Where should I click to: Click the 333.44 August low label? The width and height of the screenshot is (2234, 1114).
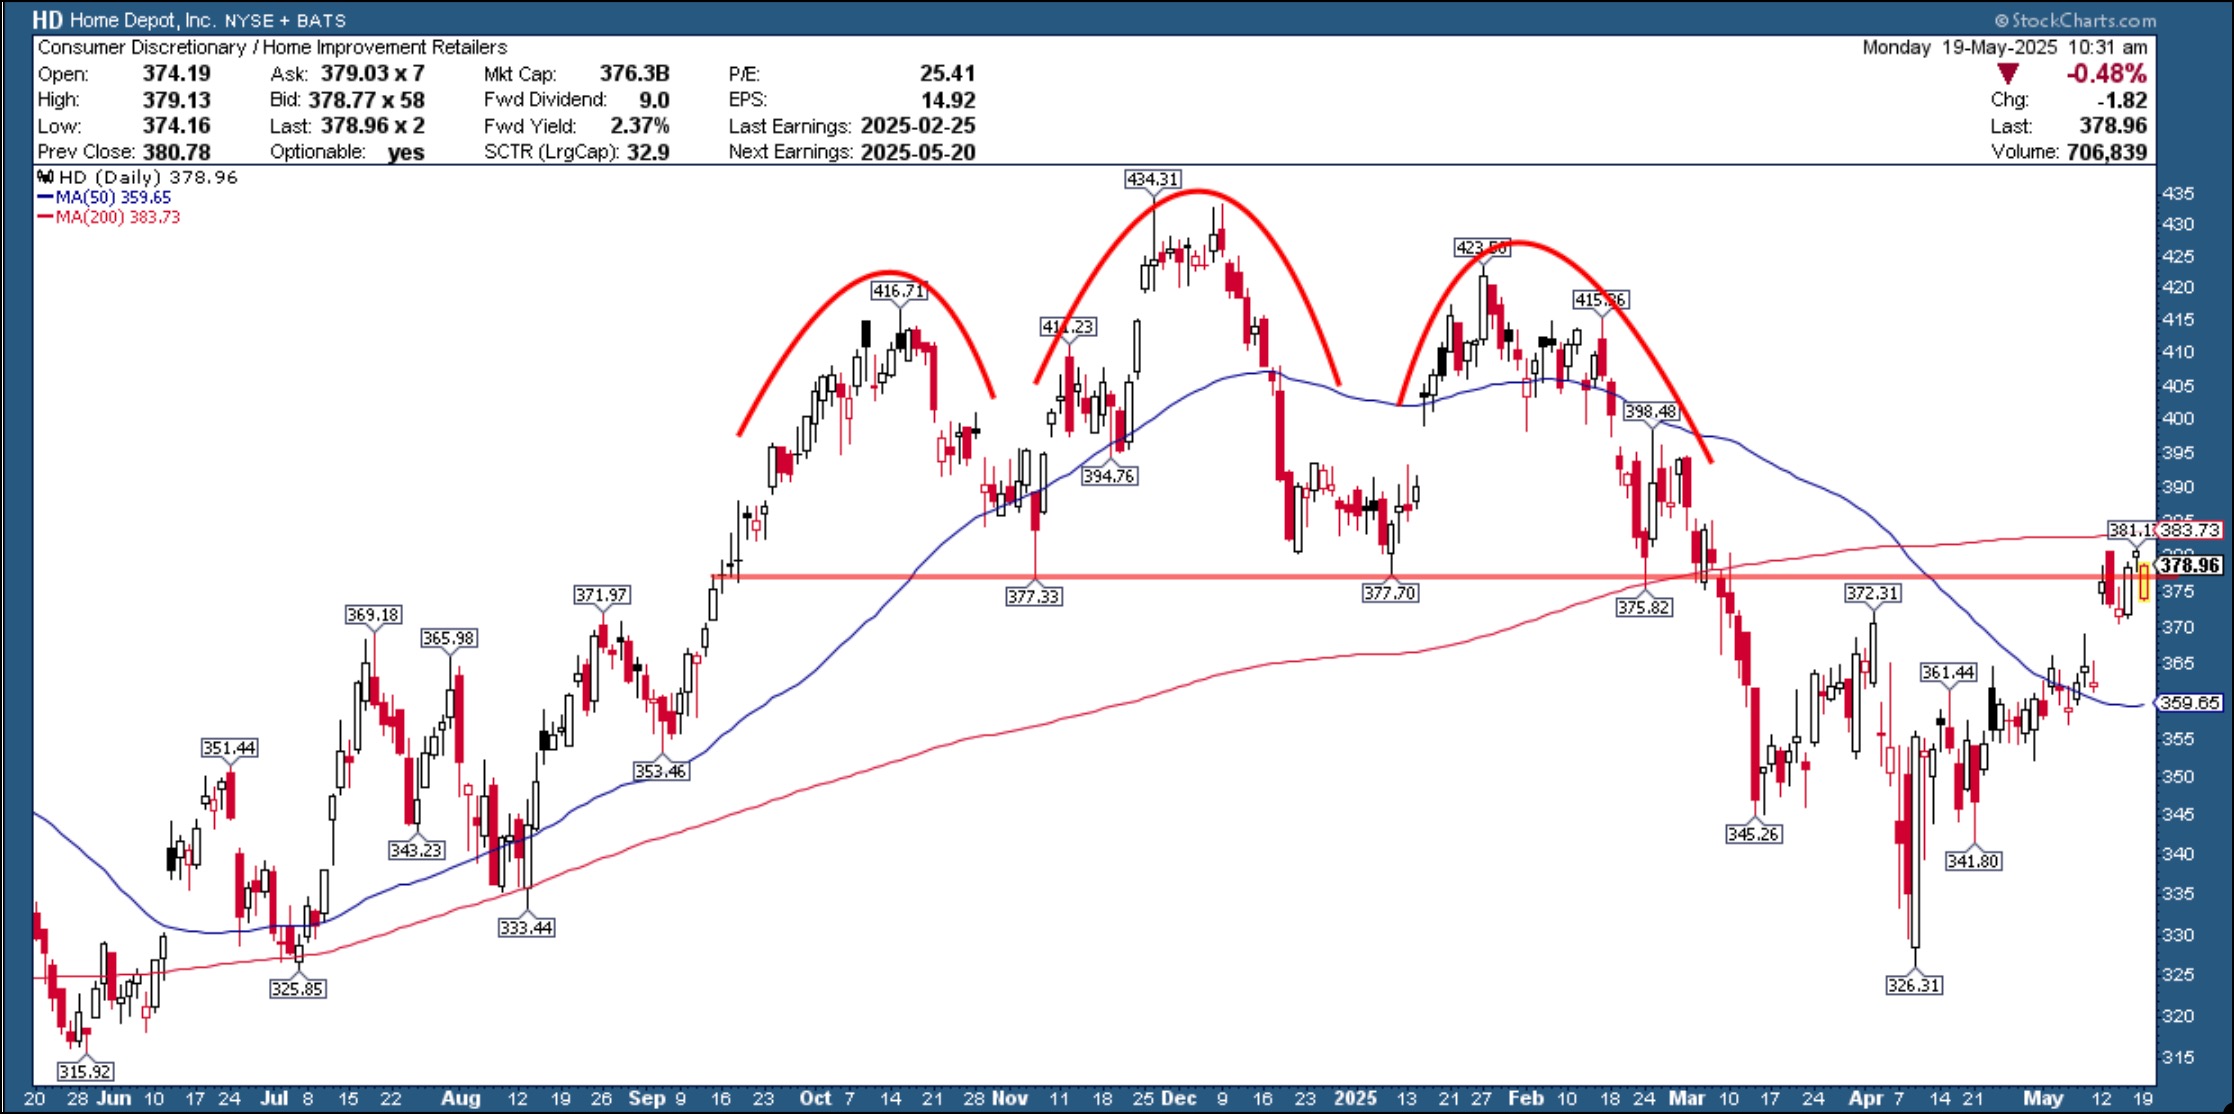click(526, 927)
